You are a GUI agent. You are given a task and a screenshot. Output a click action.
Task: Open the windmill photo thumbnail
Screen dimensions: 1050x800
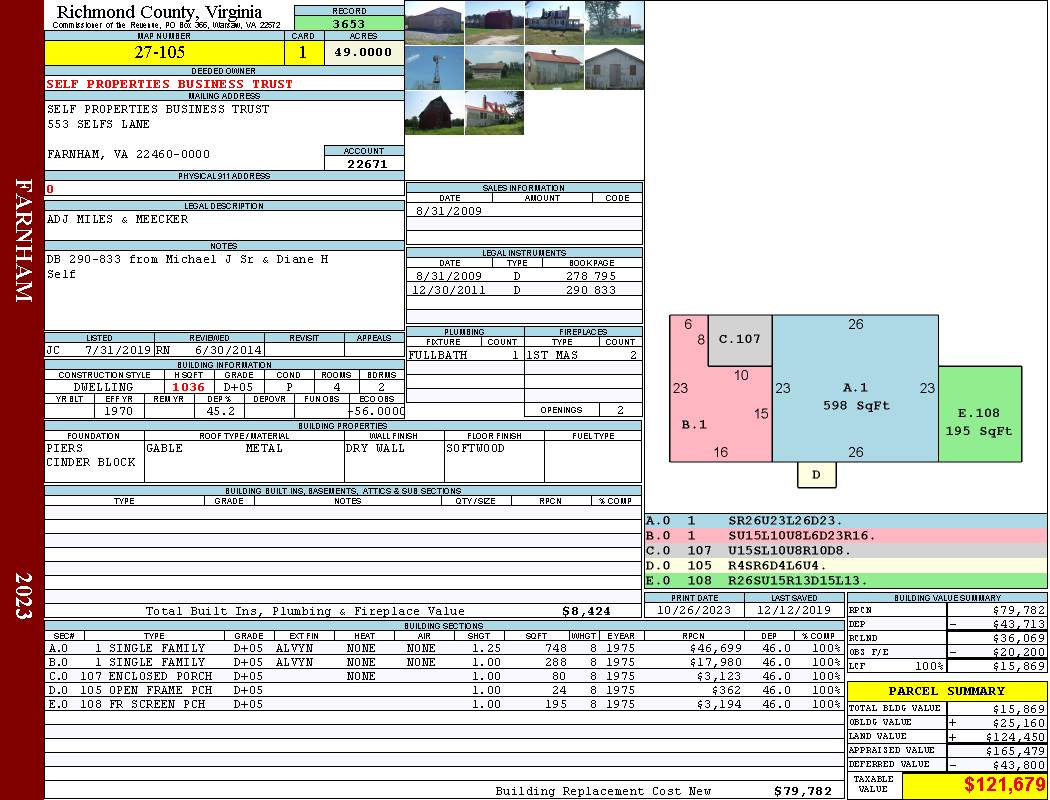coord(435,68)
